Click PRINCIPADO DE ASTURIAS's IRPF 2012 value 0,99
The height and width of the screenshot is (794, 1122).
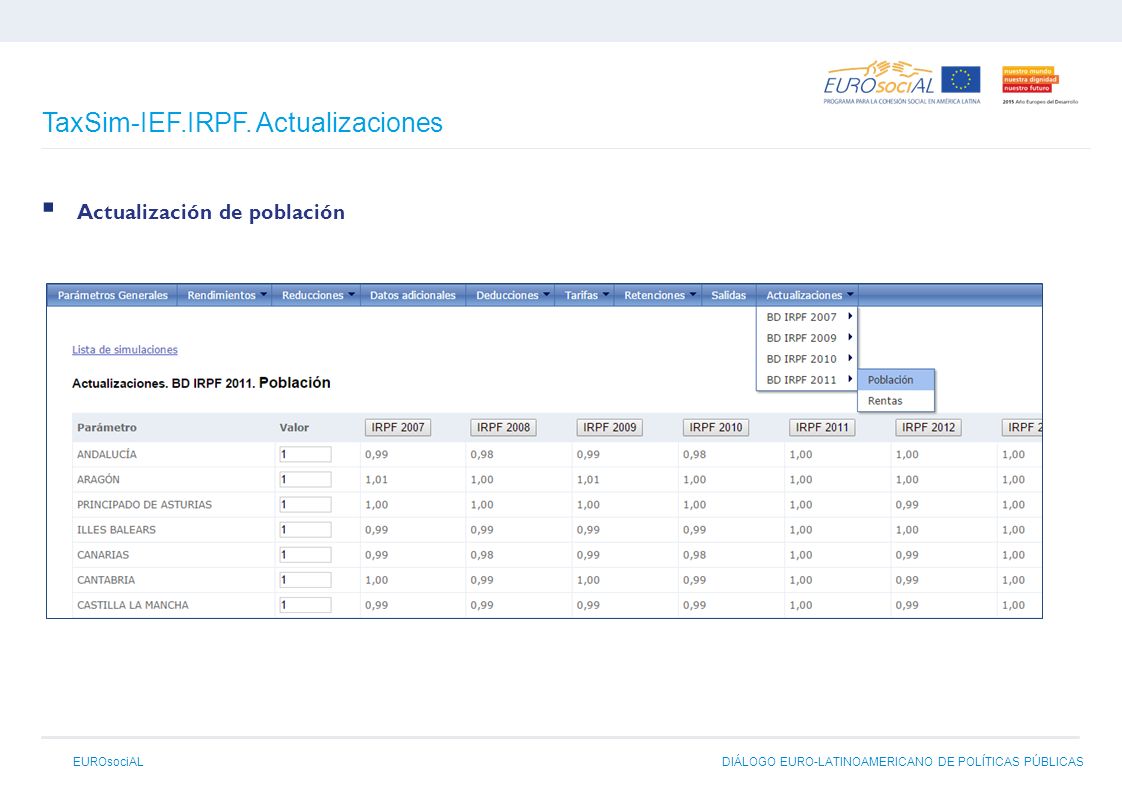[x=907, y=505]
